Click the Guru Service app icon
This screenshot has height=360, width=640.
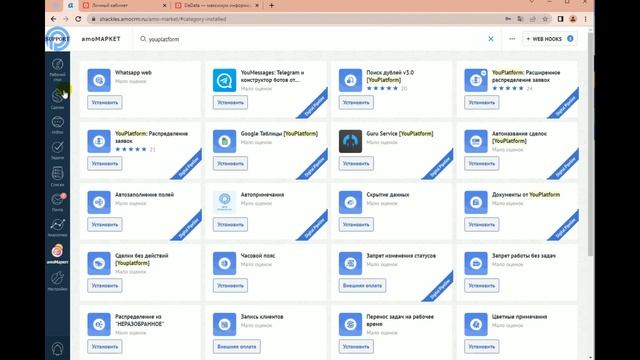[350, 141]
